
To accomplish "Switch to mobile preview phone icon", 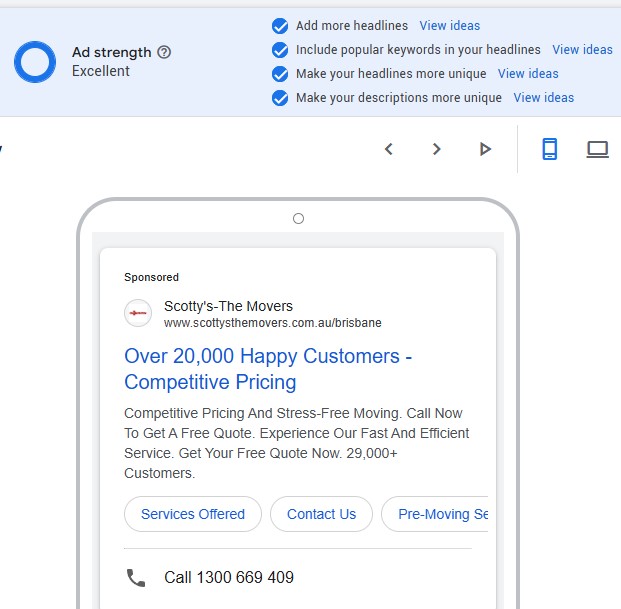I will tap(549, 149).
